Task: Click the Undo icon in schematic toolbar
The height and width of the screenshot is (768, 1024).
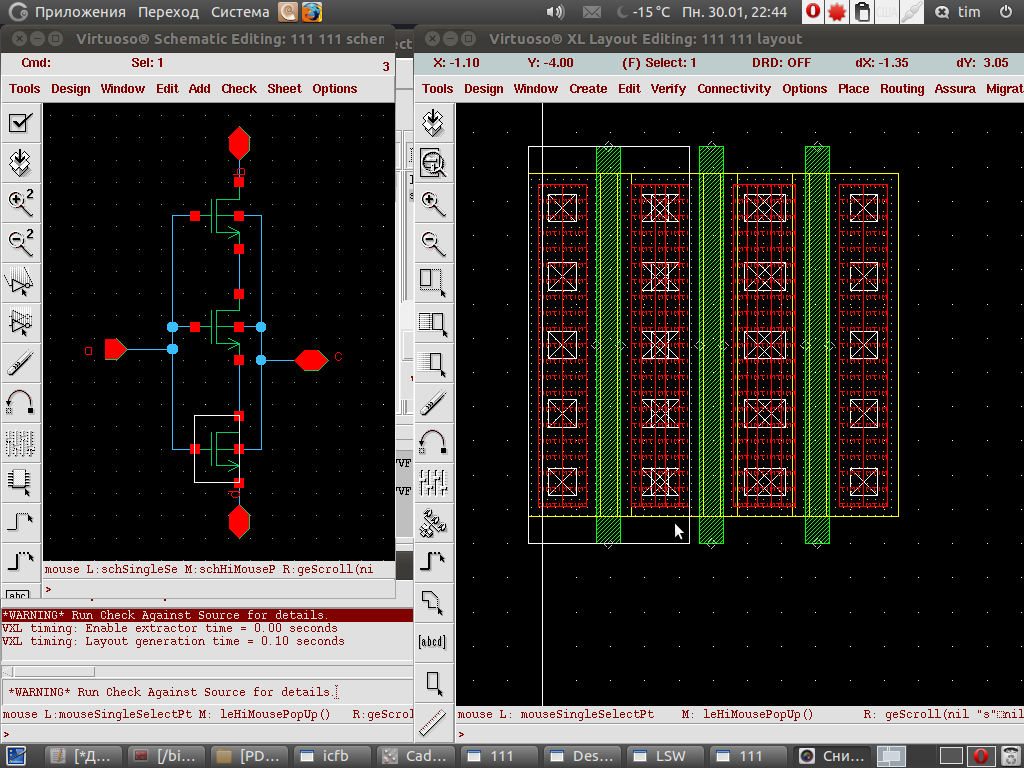Action: tap(21, 402)
